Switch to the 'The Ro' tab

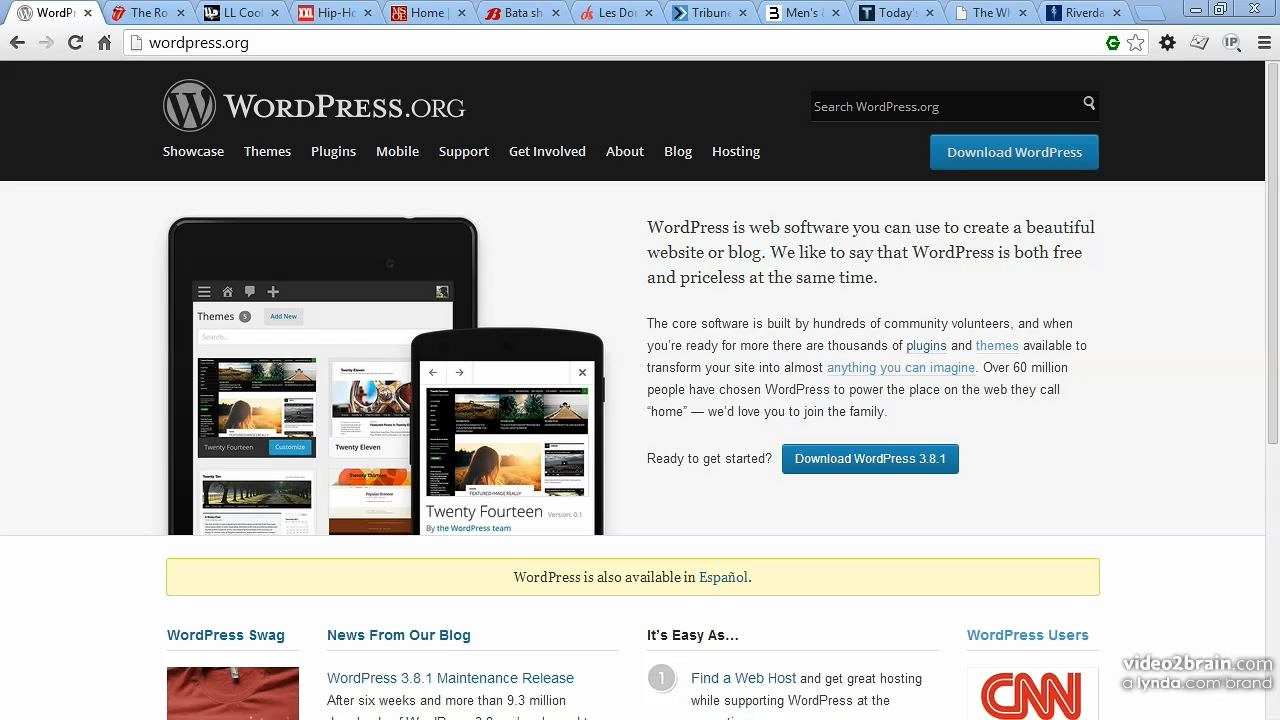(x=148, y=13)
